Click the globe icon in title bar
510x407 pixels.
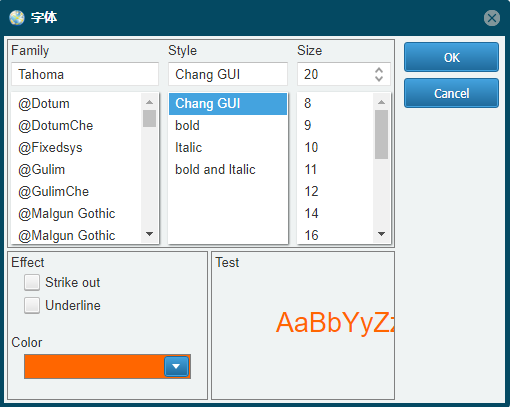17,18
